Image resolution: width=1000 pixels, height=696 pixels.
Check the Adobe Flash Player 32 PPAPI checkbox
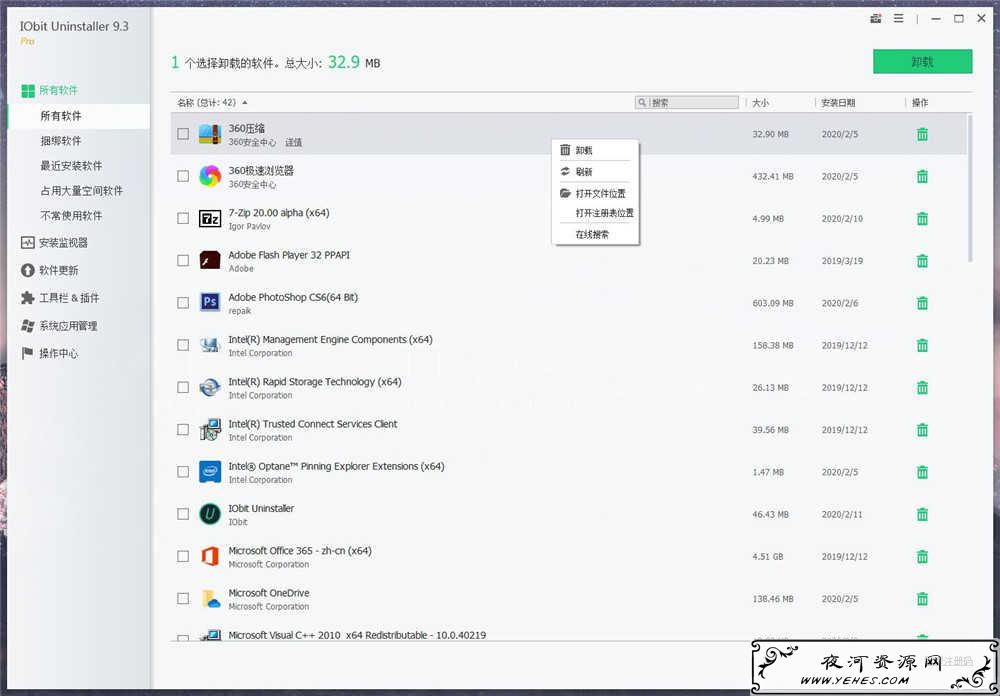click(183, 260)
